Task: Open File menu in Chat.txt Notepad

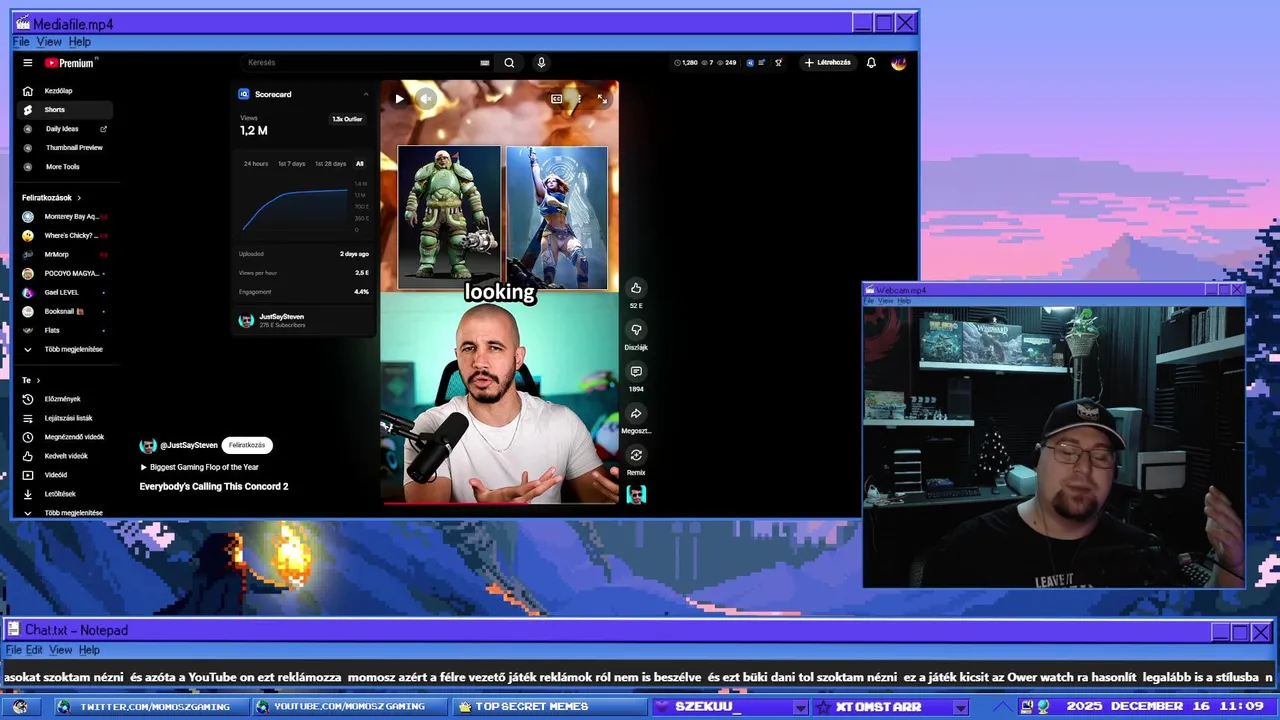Action: click(x=13, y=650)
